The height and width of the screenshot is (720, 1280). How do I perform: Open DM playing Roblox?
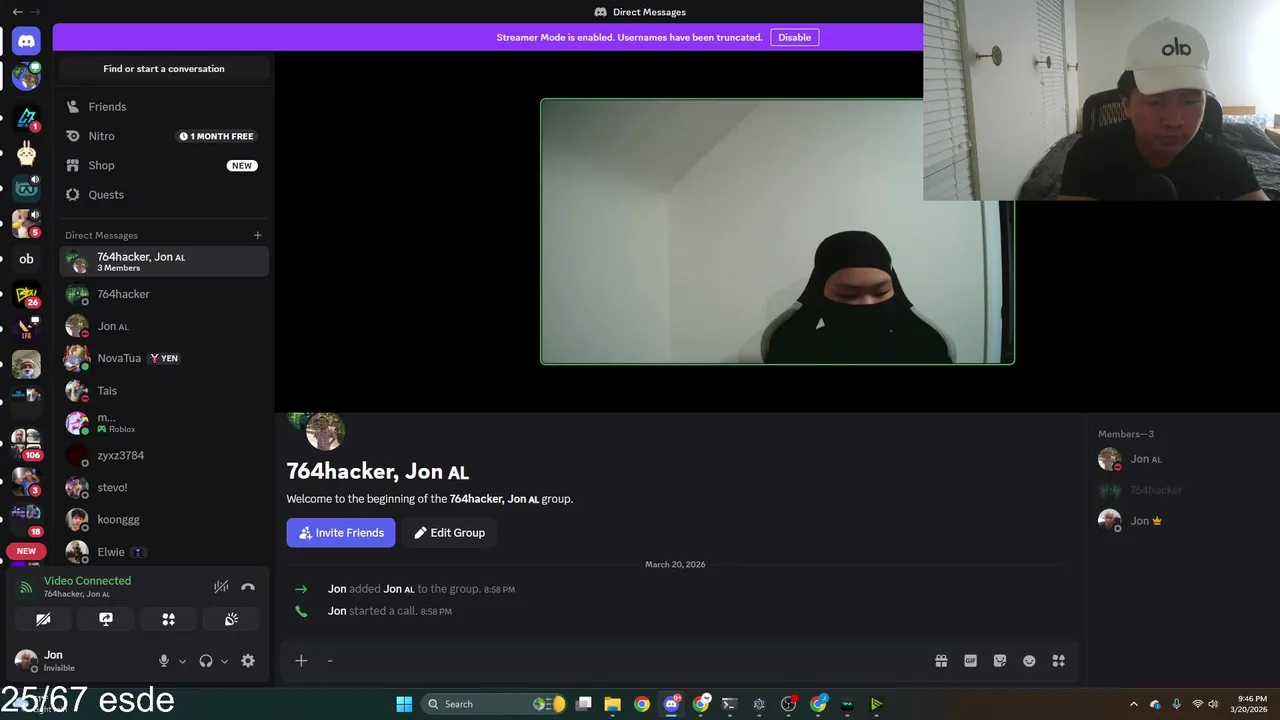(164, 423)
